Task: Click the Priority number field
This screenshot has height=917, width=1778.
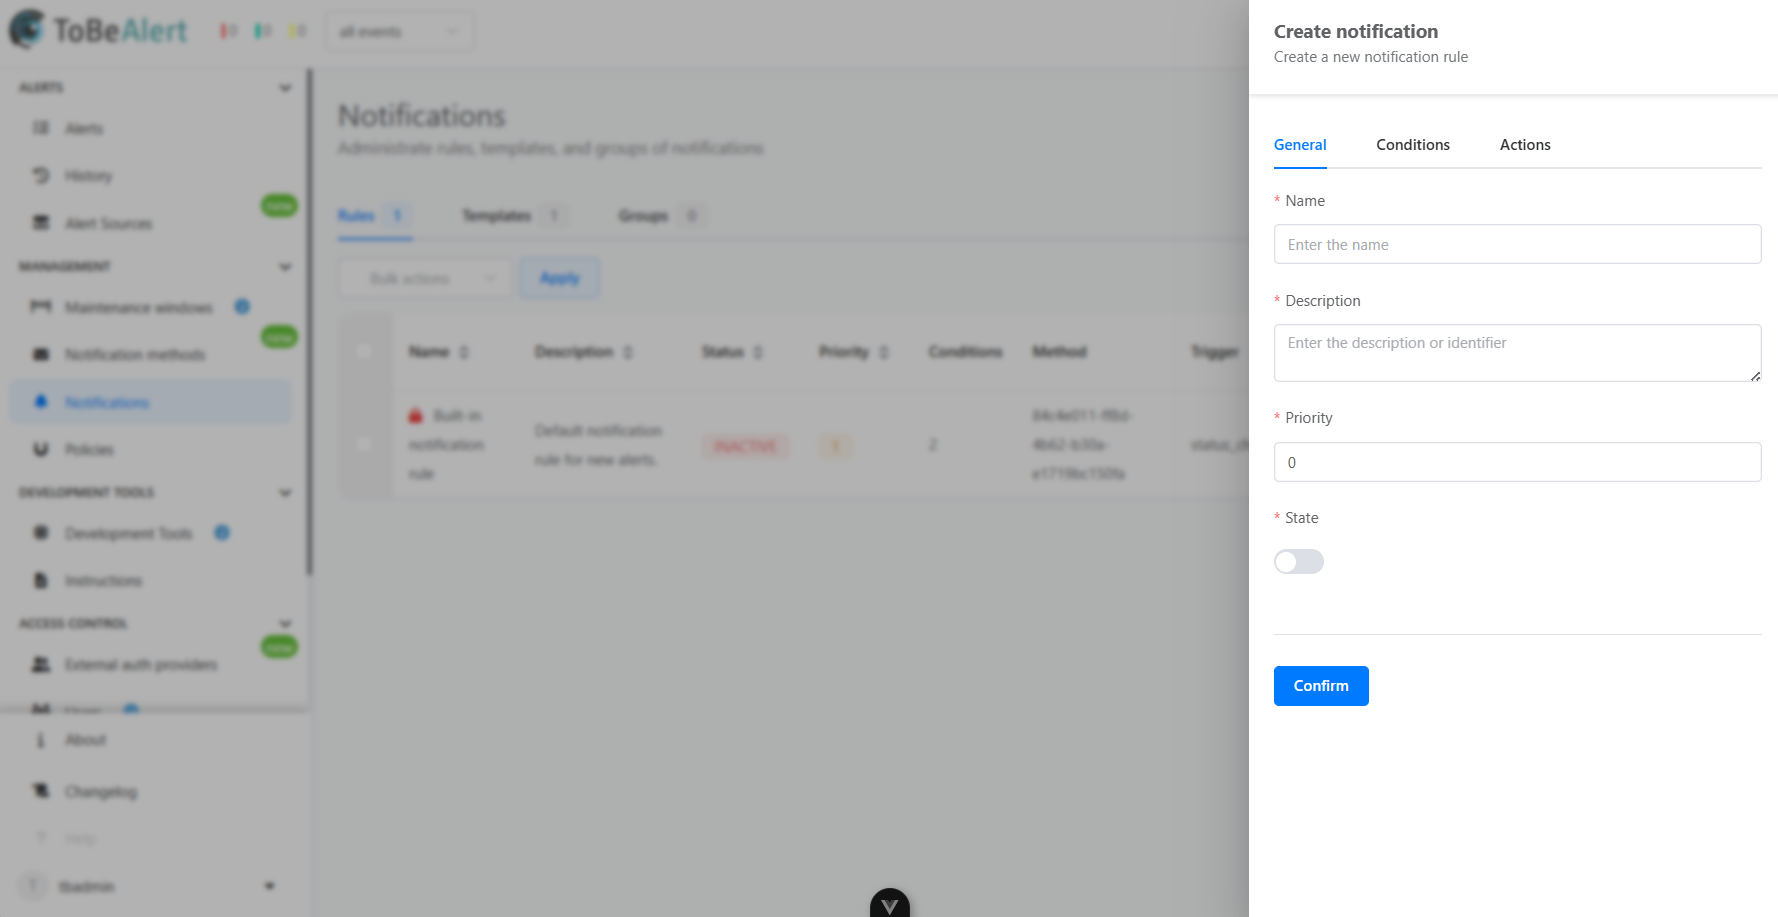Action: tap(1517, 462)
